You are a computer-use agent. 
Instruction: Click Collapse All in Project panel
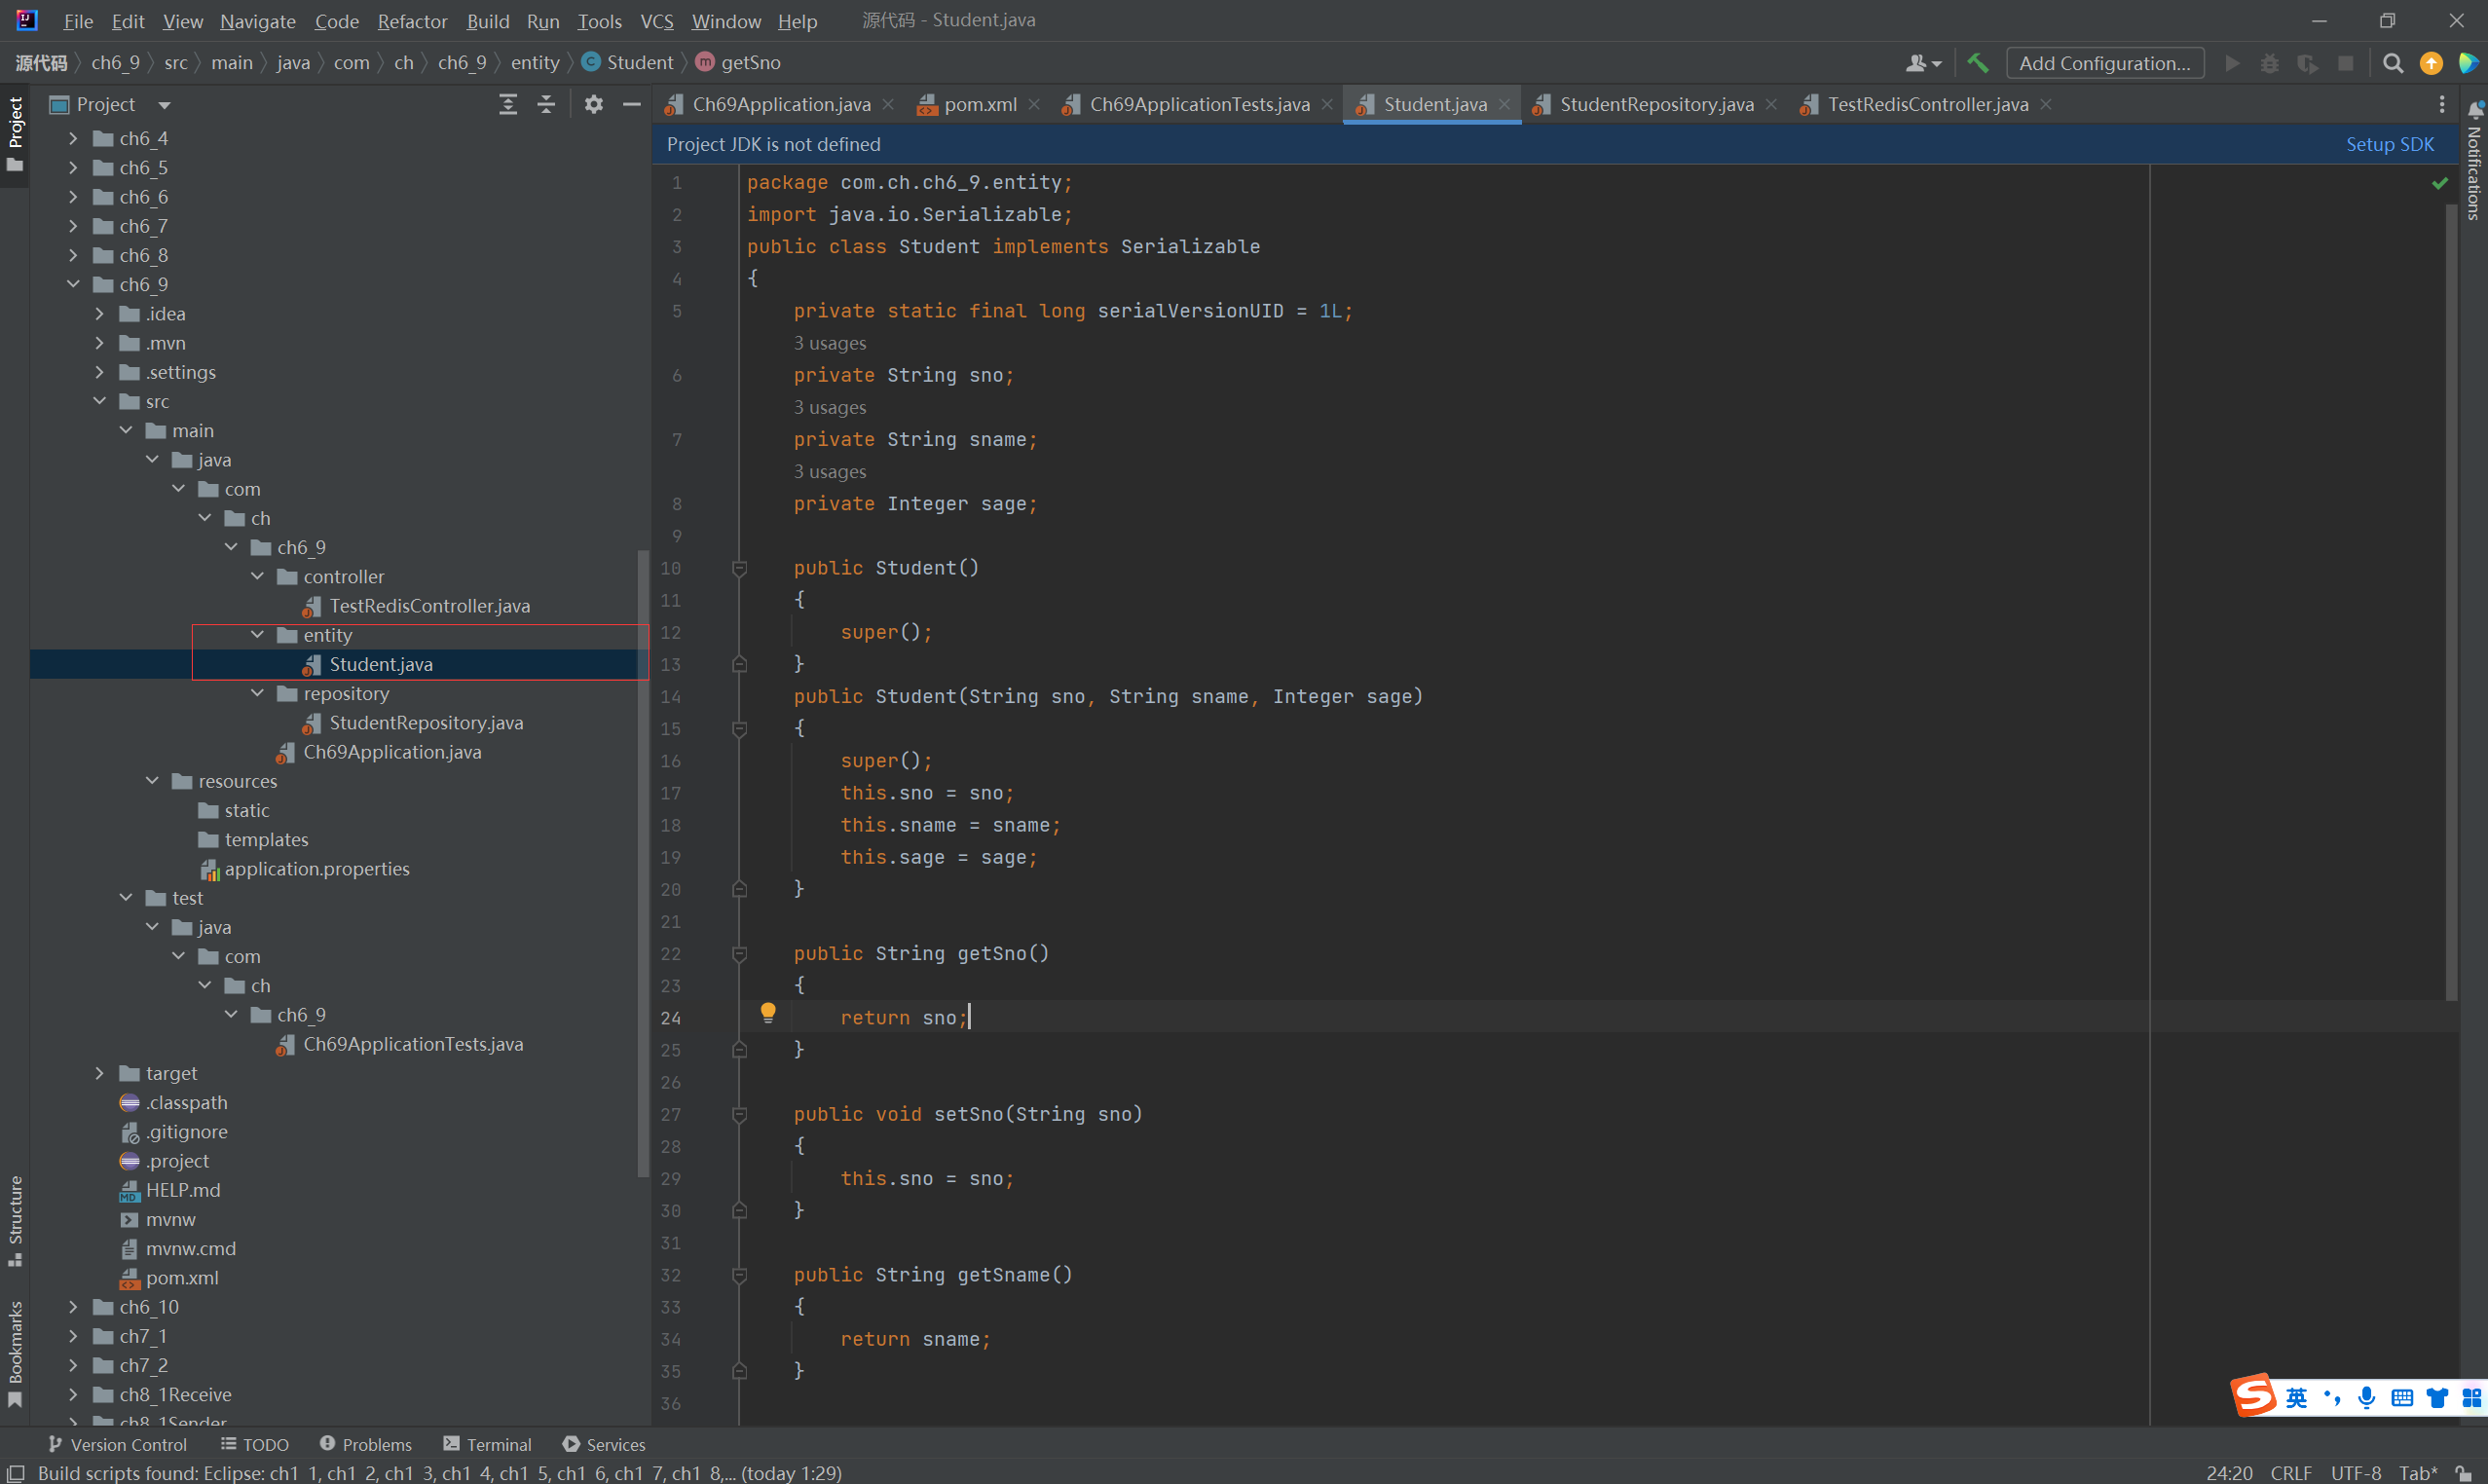pos(546,104)
